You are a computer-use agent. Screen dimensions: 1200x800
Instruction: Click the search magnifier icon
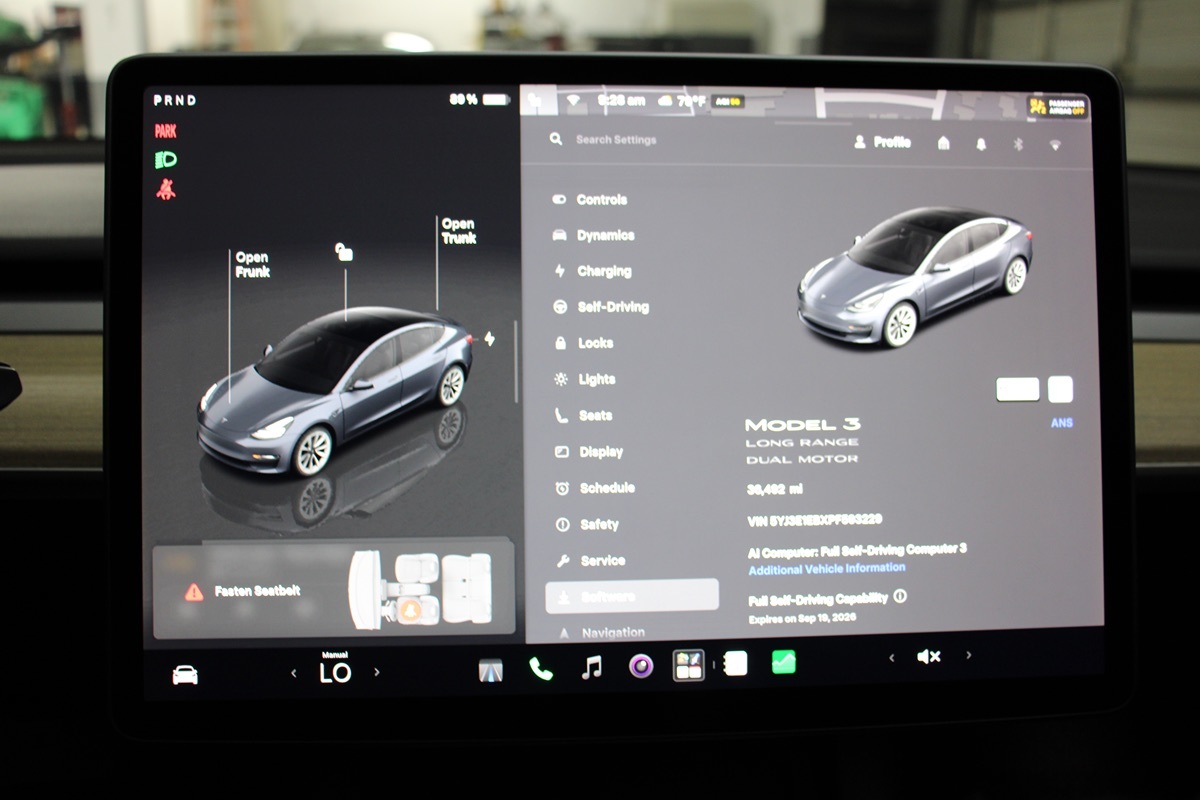[x=556, y=139]
